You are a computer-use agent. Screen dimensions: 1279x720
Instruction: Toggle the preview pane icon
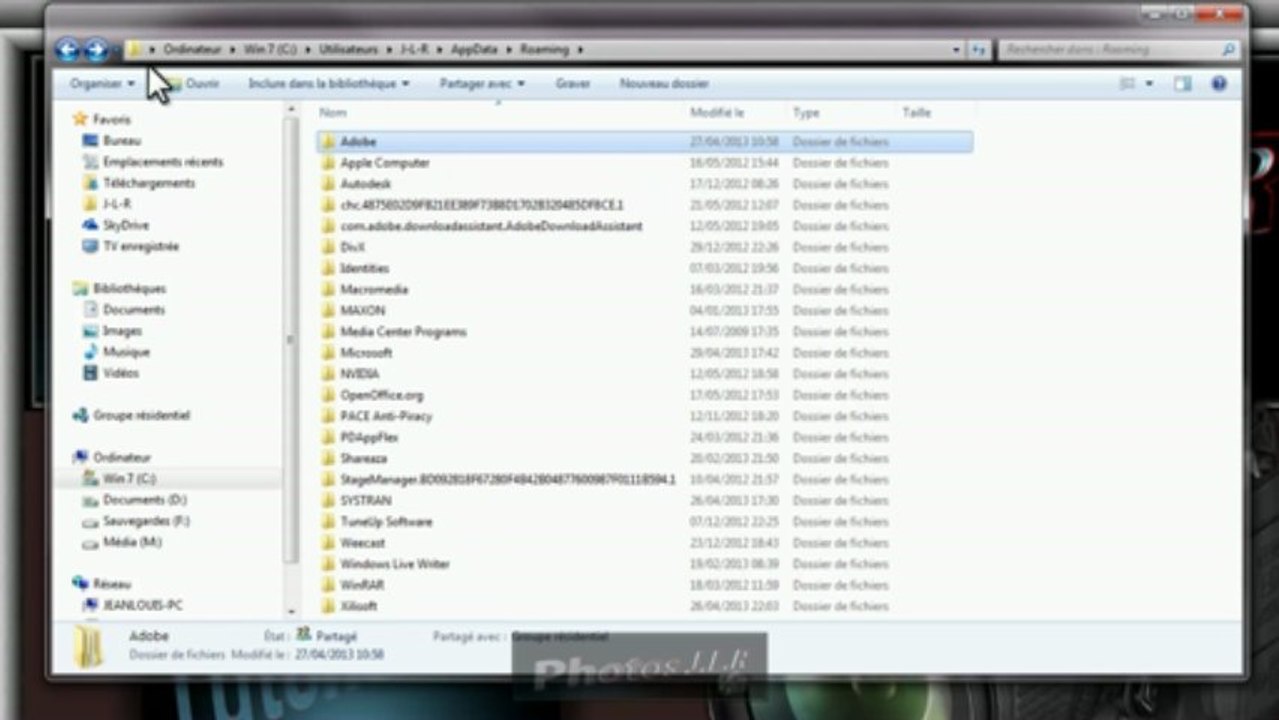tap(1183, 84)
